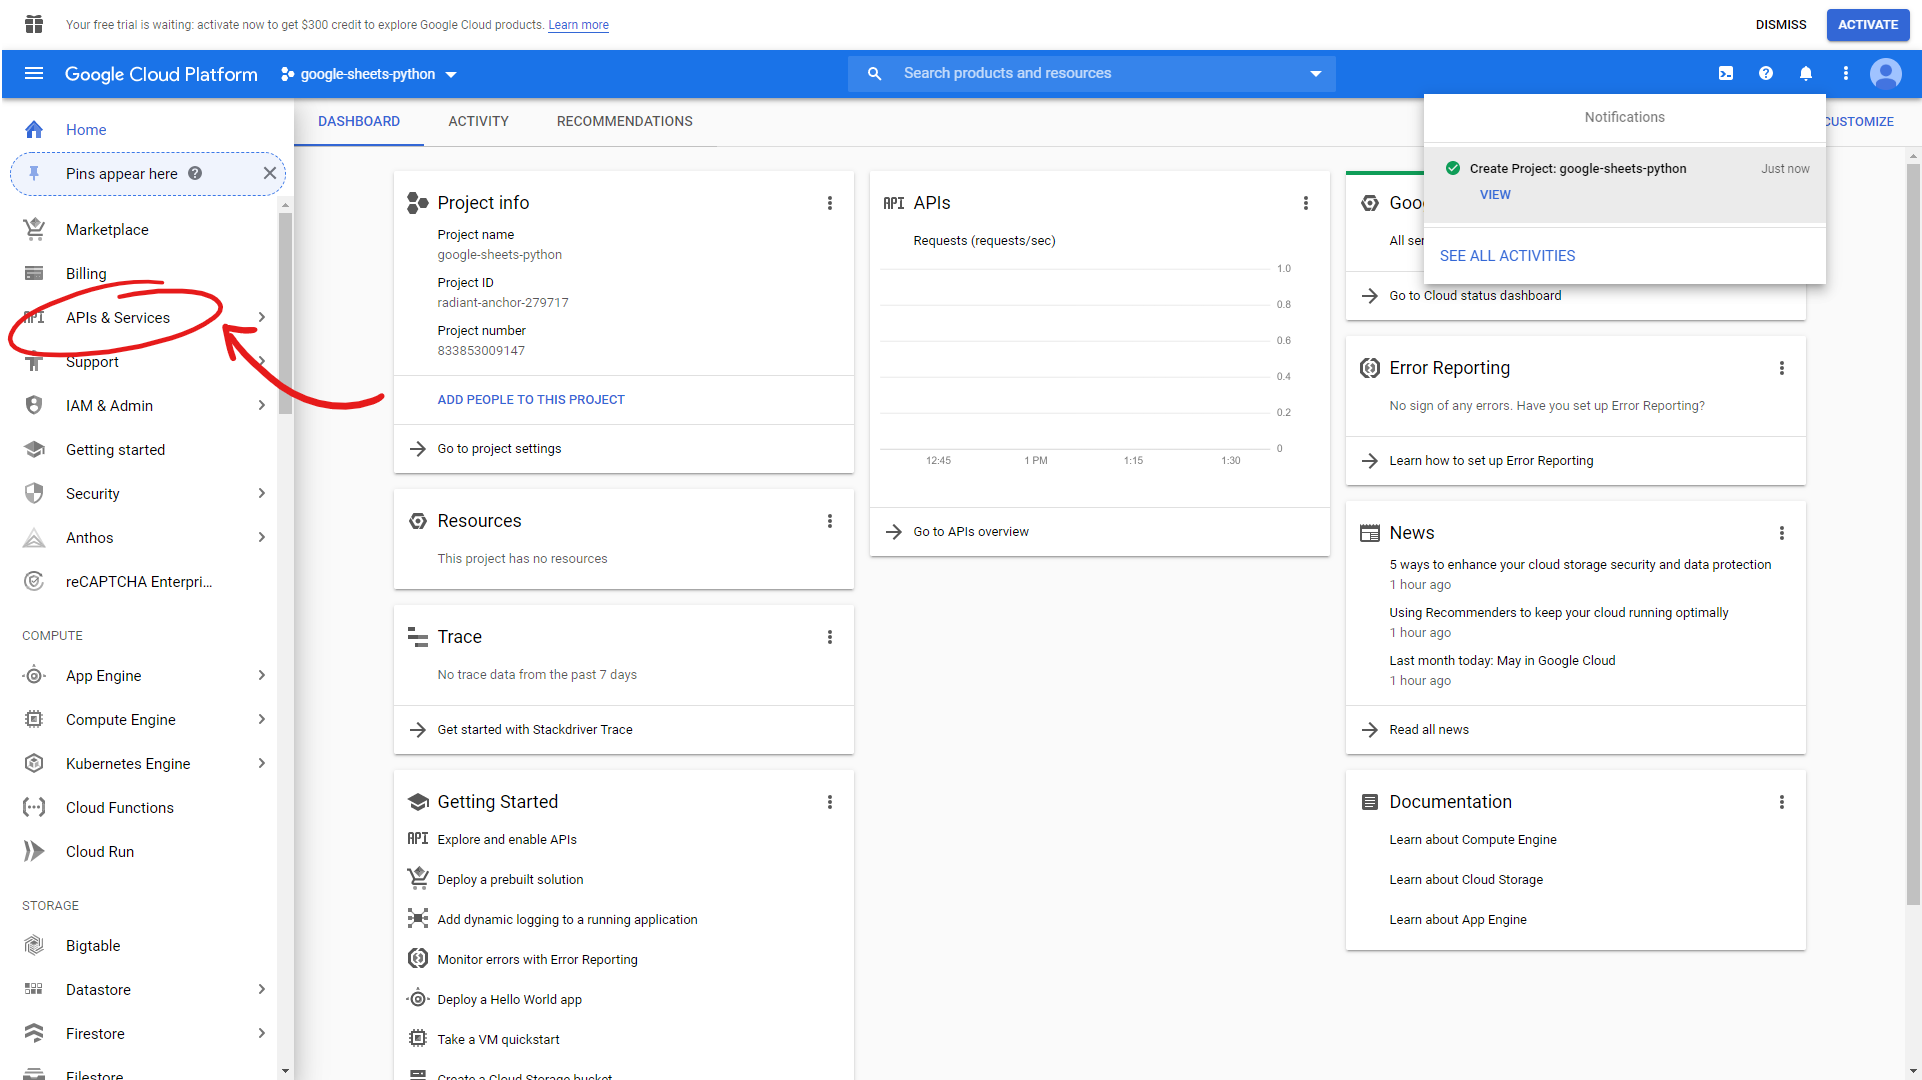The image size is (1922, 1080).
Task: Click the Kubernetes Engine sidebar icon
Action: [33, 763]
